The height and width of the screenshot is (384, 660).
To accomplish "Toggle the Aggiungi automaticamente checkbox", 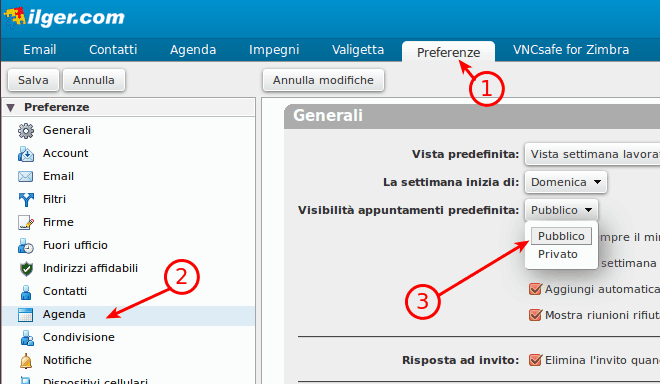I will point(535,289).
